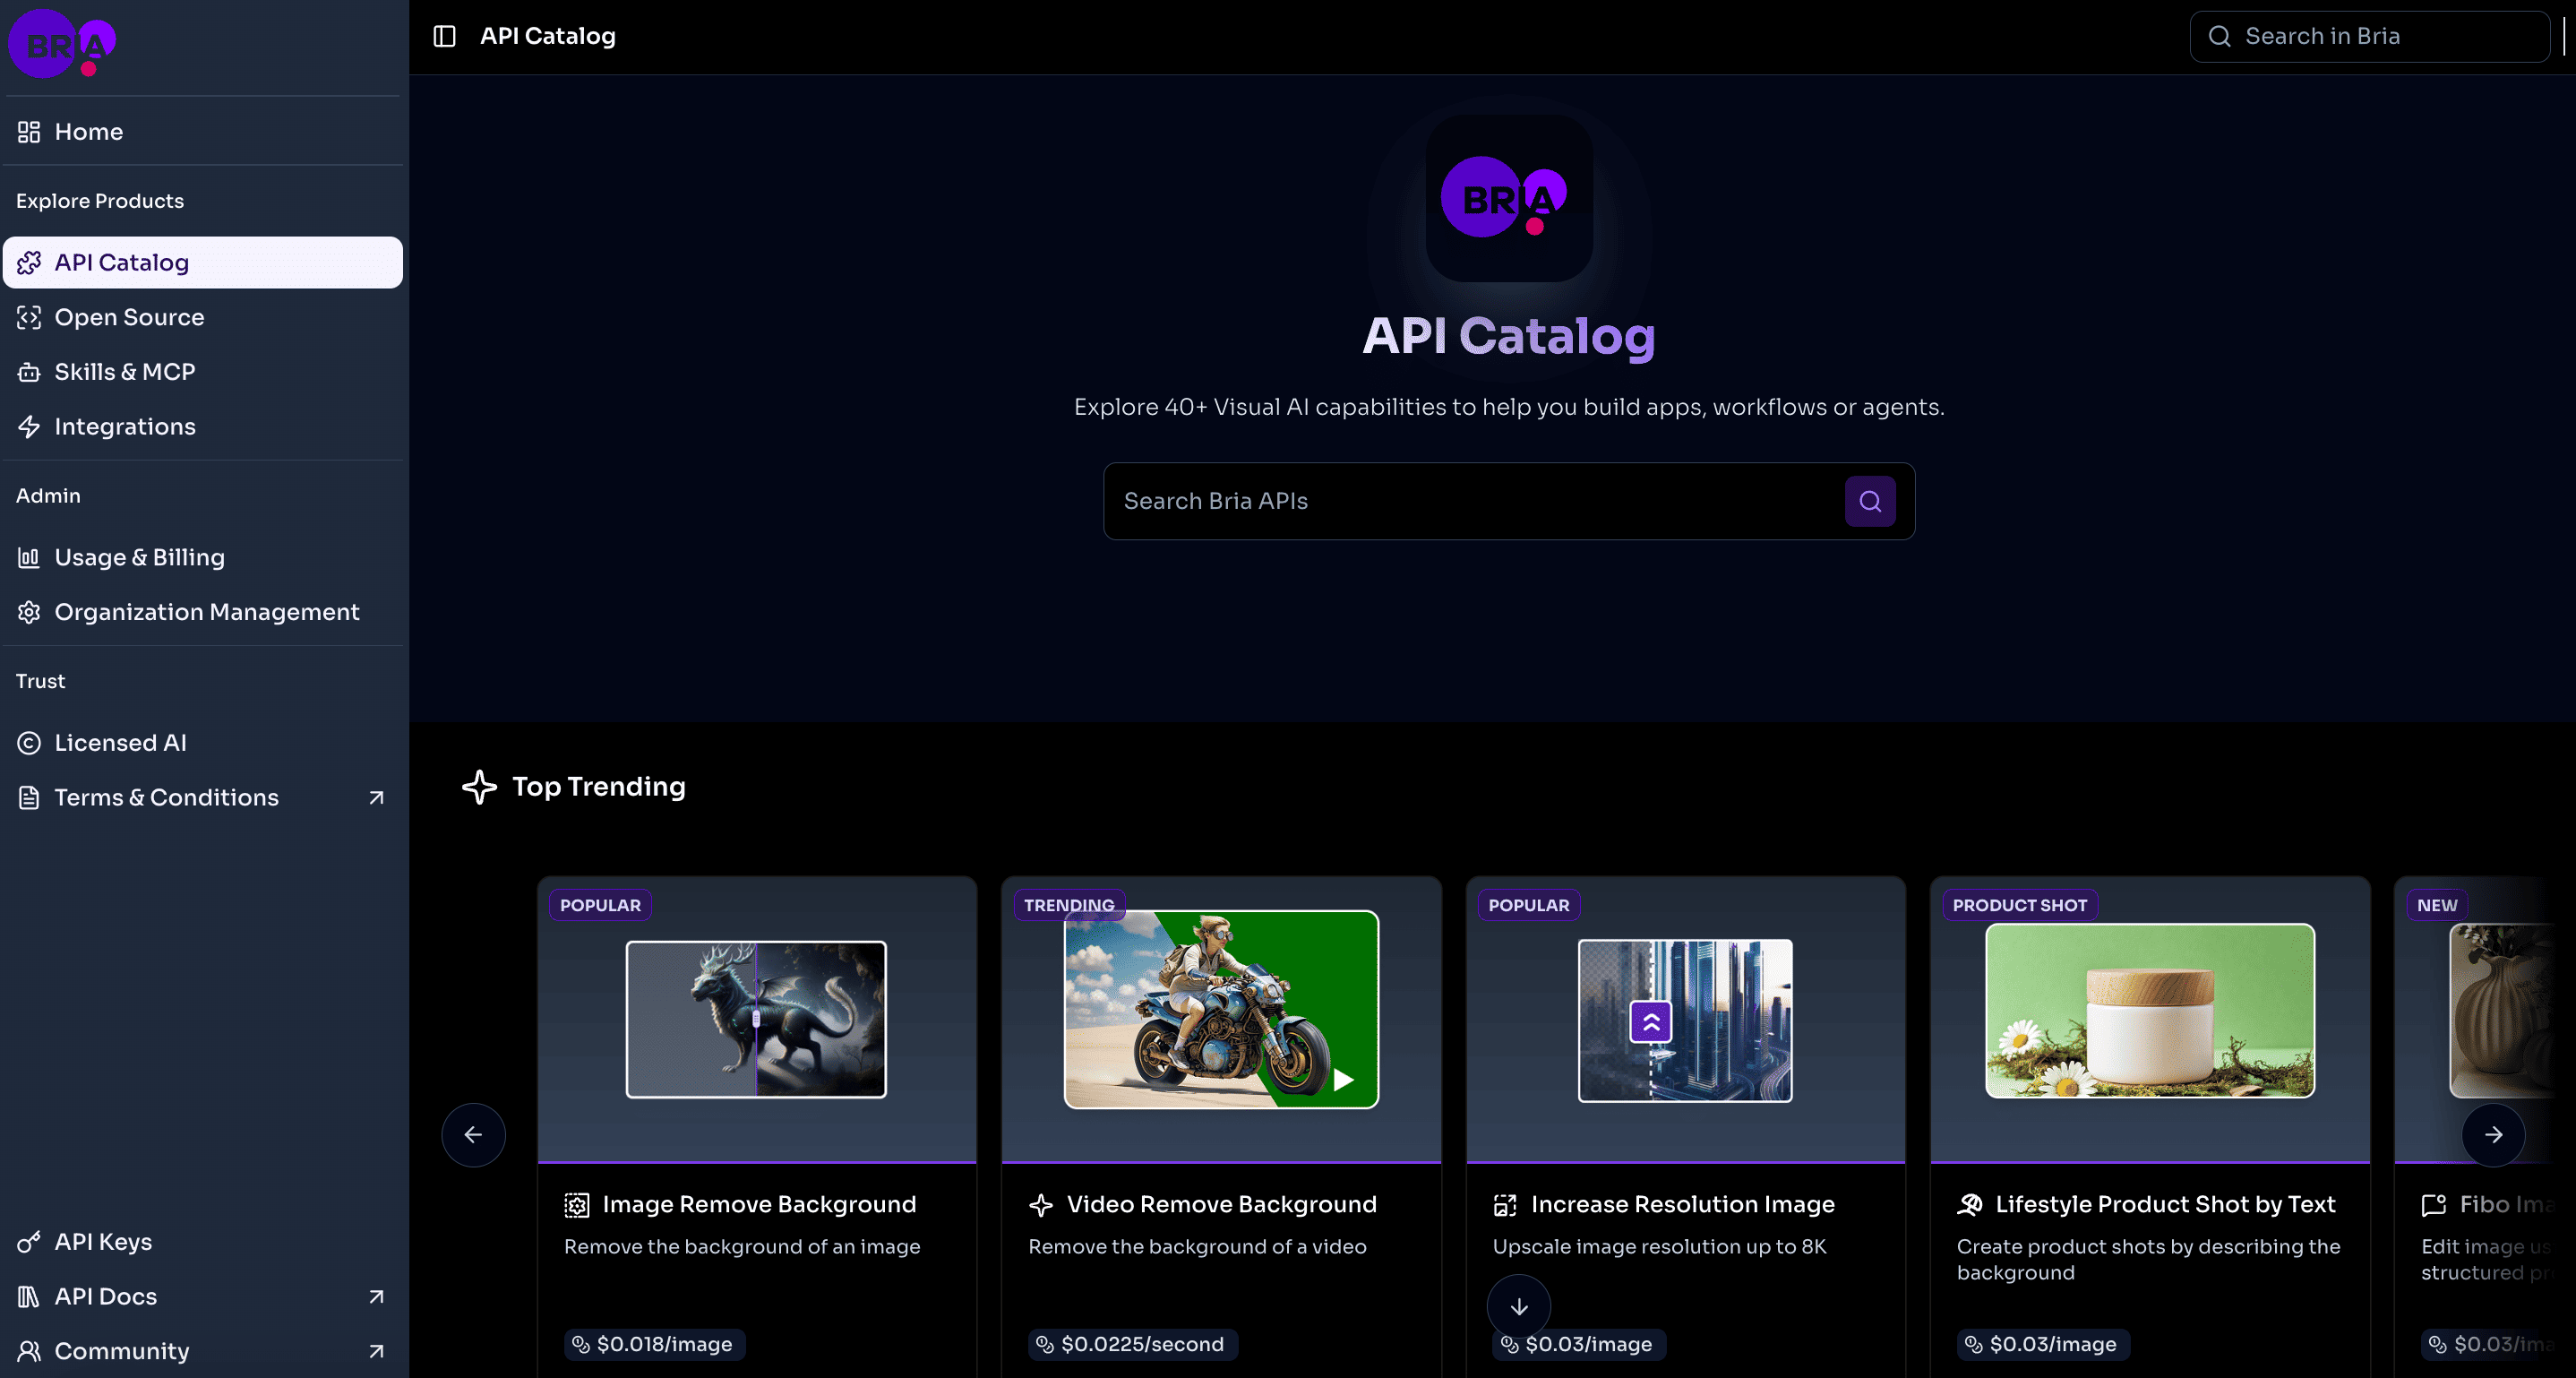Click the Terms & Conditions external arrow
The image size is (2576, 1378).
click(376, 798)
